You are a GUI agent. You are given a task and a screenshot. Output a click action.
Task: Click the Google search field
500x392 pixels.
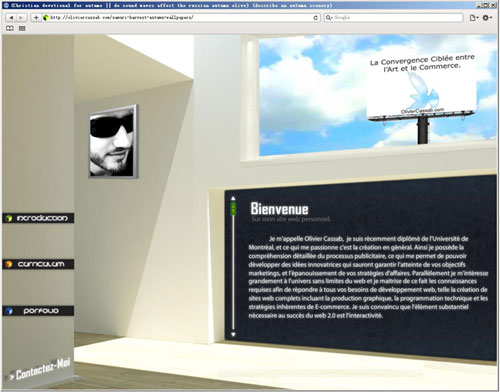coord(394,18)
